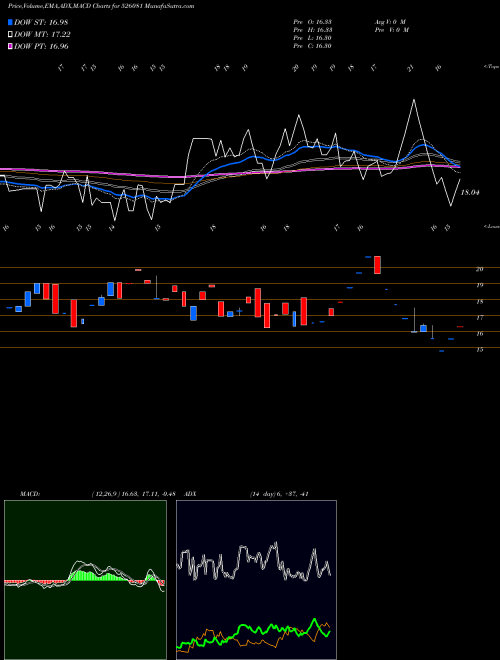Click the MACD (12,26,9) values text

pos(133,494)
